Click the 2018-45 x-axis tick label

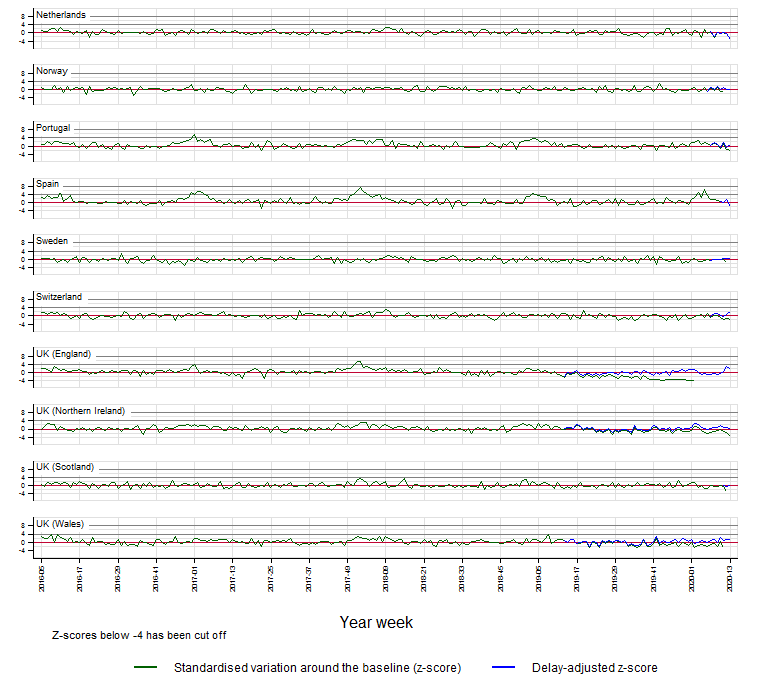(x=501, y=579)
